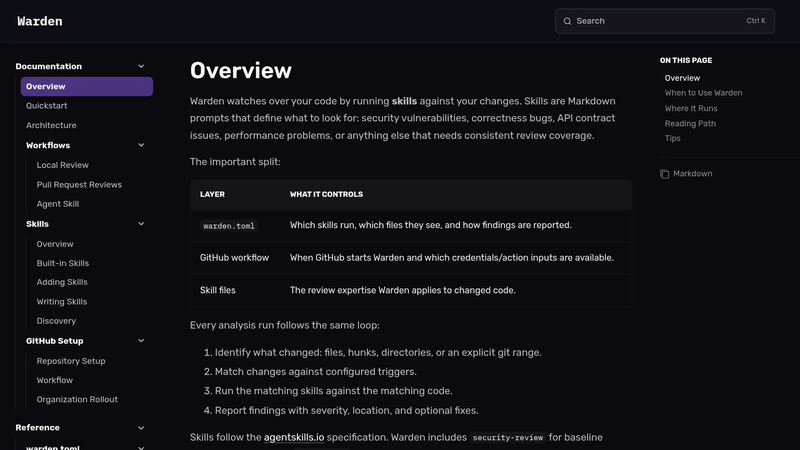Go to Pull Request Reviews
Viewport: 800px width, 450px height.
[79, 185]
